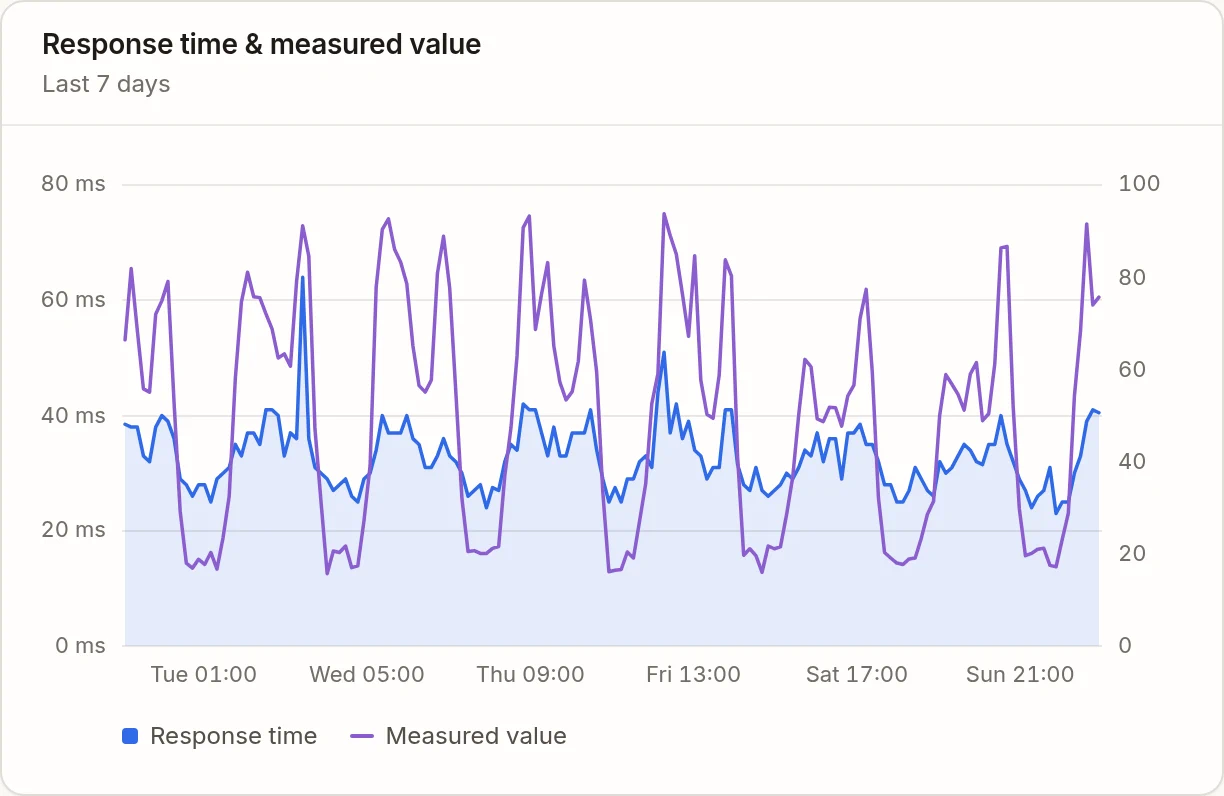Screen dimensions: 1224x796
Task: Click the '40' right axis label
Action: pos(1134,461)
